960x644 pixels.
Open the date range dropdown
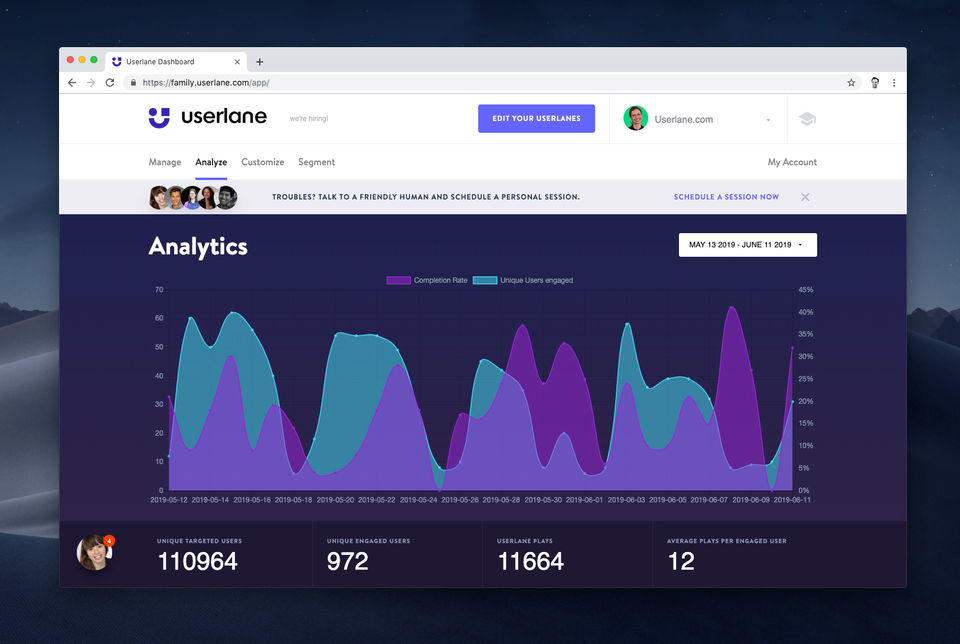(x=748, y=245)
